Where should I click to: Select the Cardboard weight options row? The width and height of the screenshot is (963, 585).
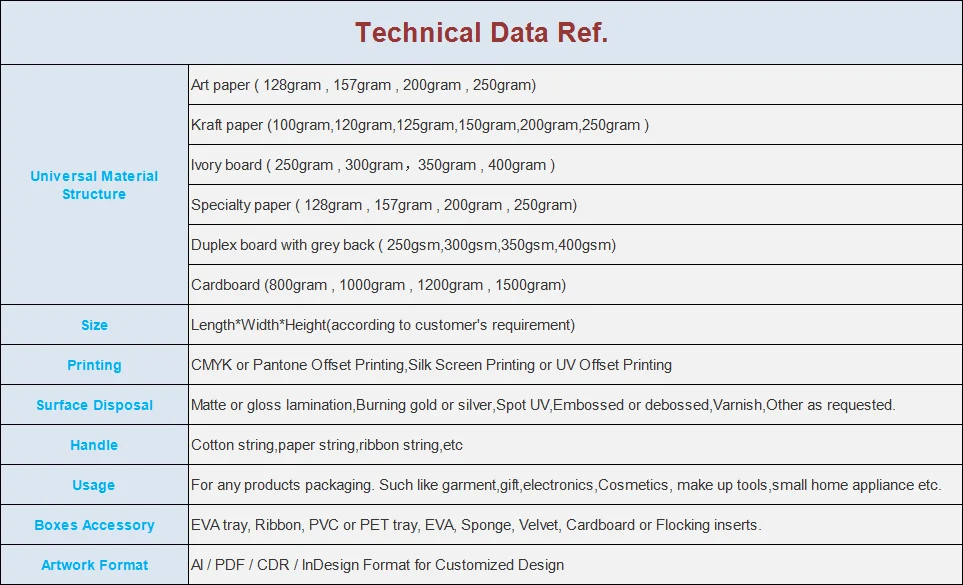pyautogui.click(x=575, y=285)
